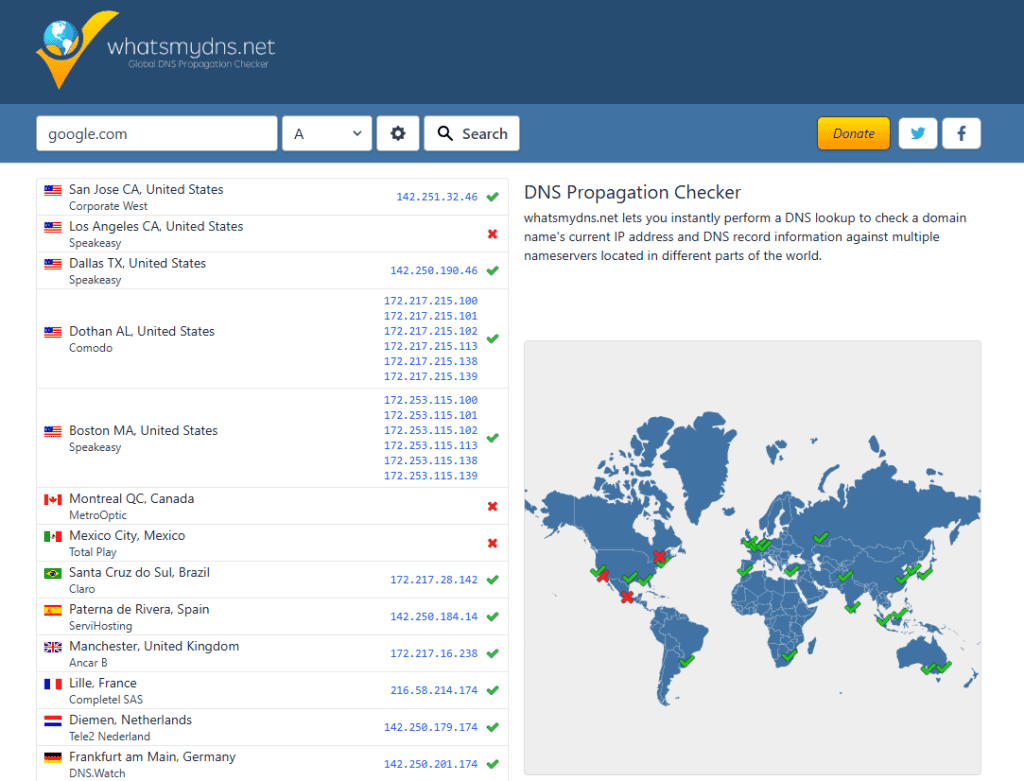Select the Boston MA, United States text
1024x781 pixels.
click(x=144, y=430)
